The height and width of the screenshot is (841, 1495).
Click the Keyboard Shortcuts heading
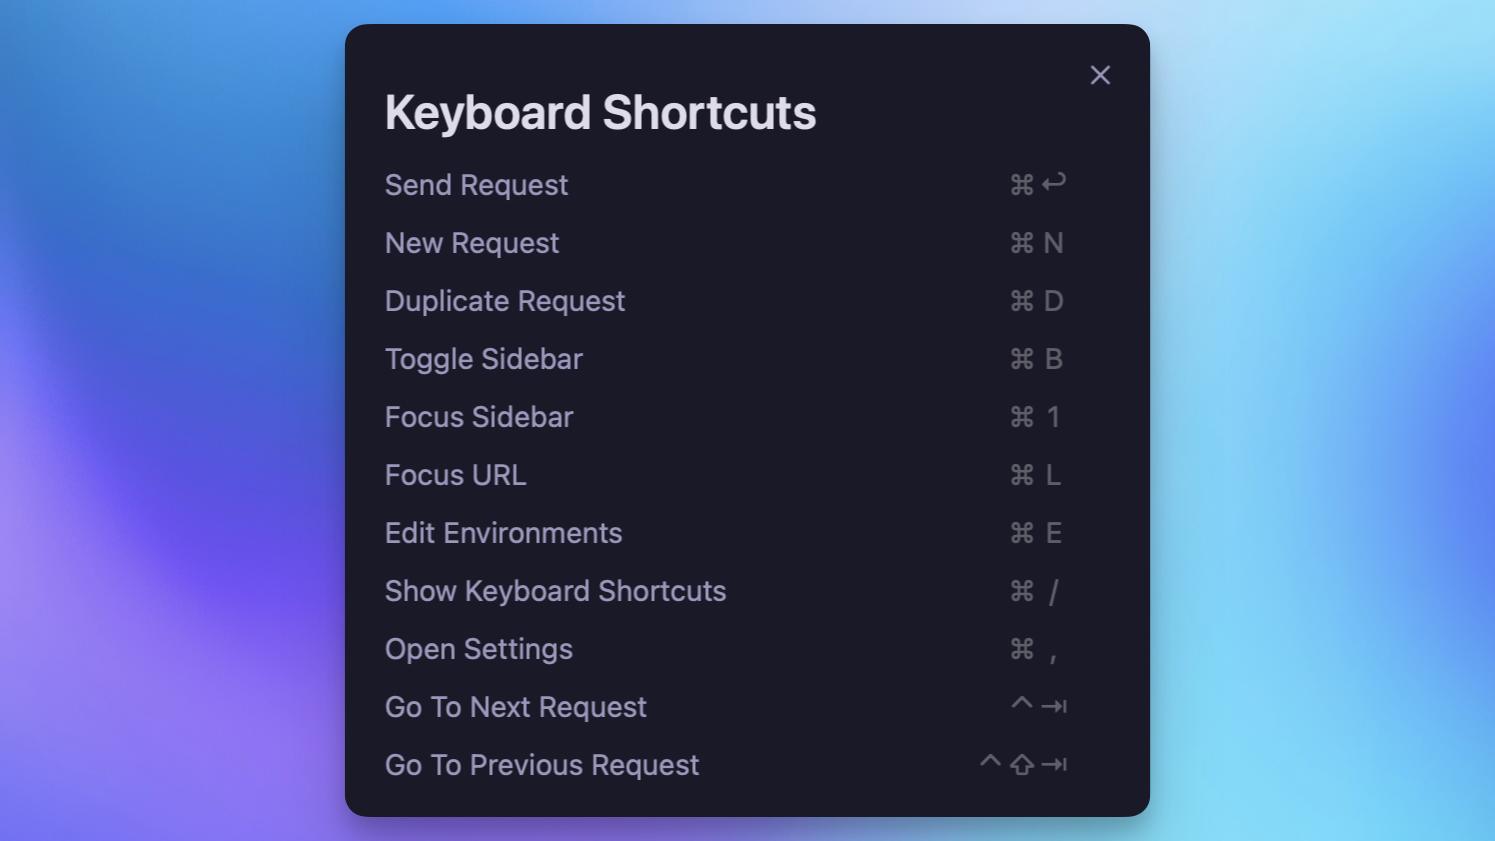click(x=600, y=113)
